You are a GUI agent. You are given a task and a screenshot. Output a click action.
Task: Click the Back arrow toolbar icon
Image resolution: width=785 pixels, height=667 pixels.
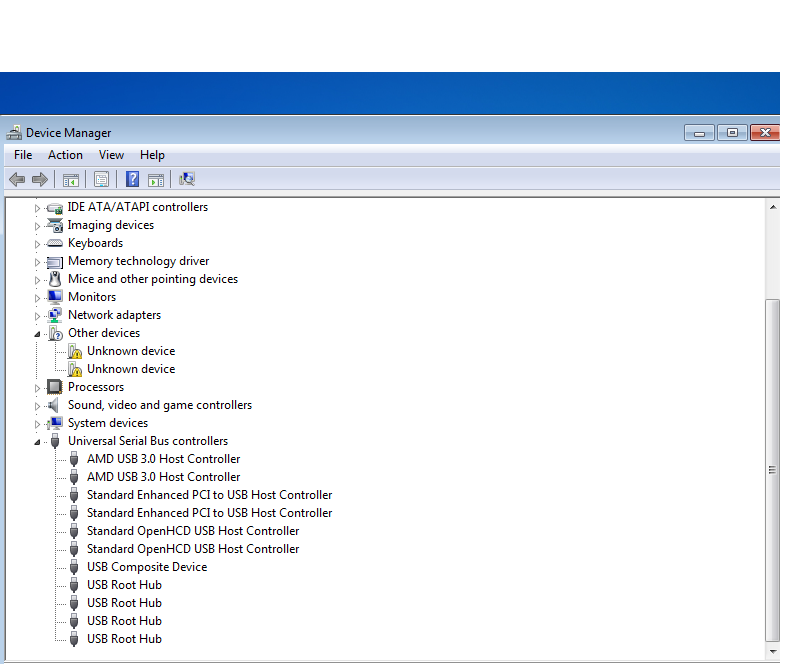click(17, 179)
